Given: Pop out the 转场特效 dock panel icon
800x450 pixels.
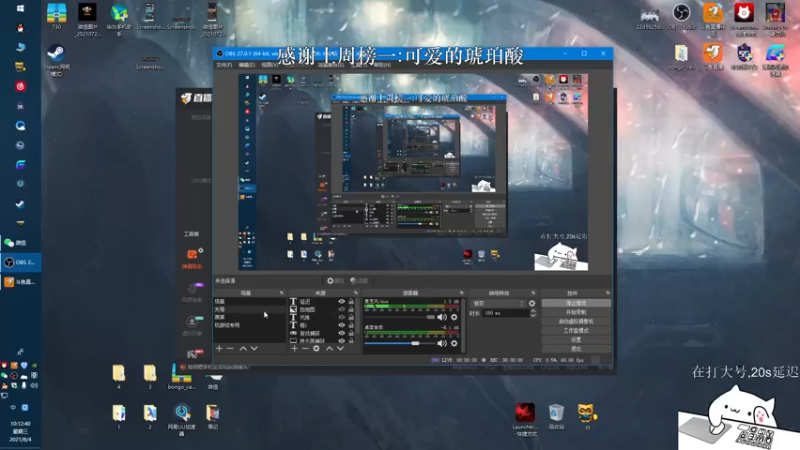Looking at the screenshot, I should tap(533, 293).
